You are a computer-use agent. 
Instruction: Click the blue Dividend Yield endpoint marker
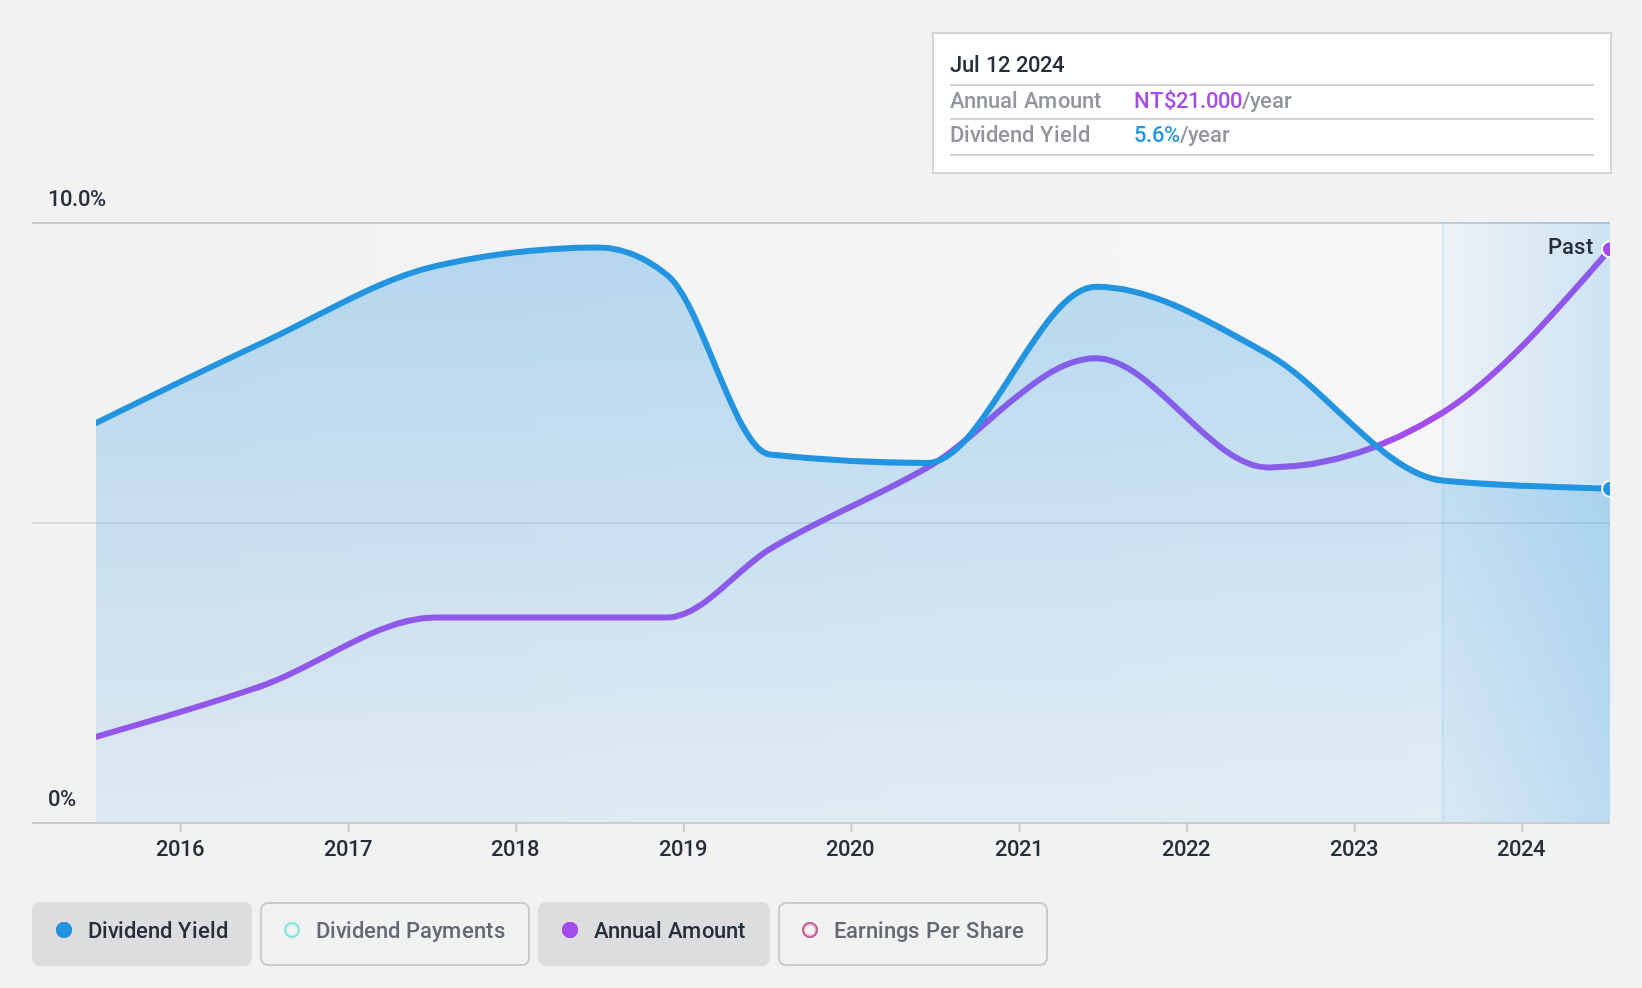tap(1608, 489)
